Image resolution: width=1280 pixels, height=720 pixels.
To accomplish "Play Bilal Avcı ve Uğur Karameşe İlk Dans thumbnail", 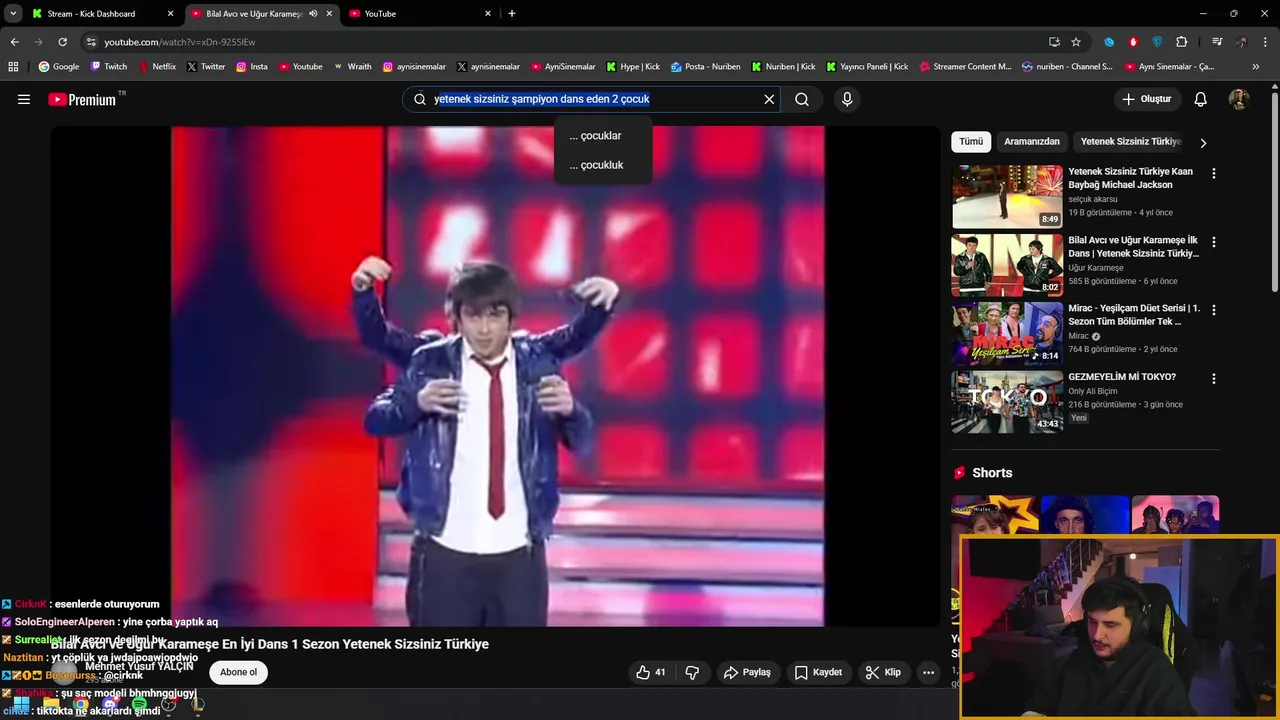I will (1007, 265).
